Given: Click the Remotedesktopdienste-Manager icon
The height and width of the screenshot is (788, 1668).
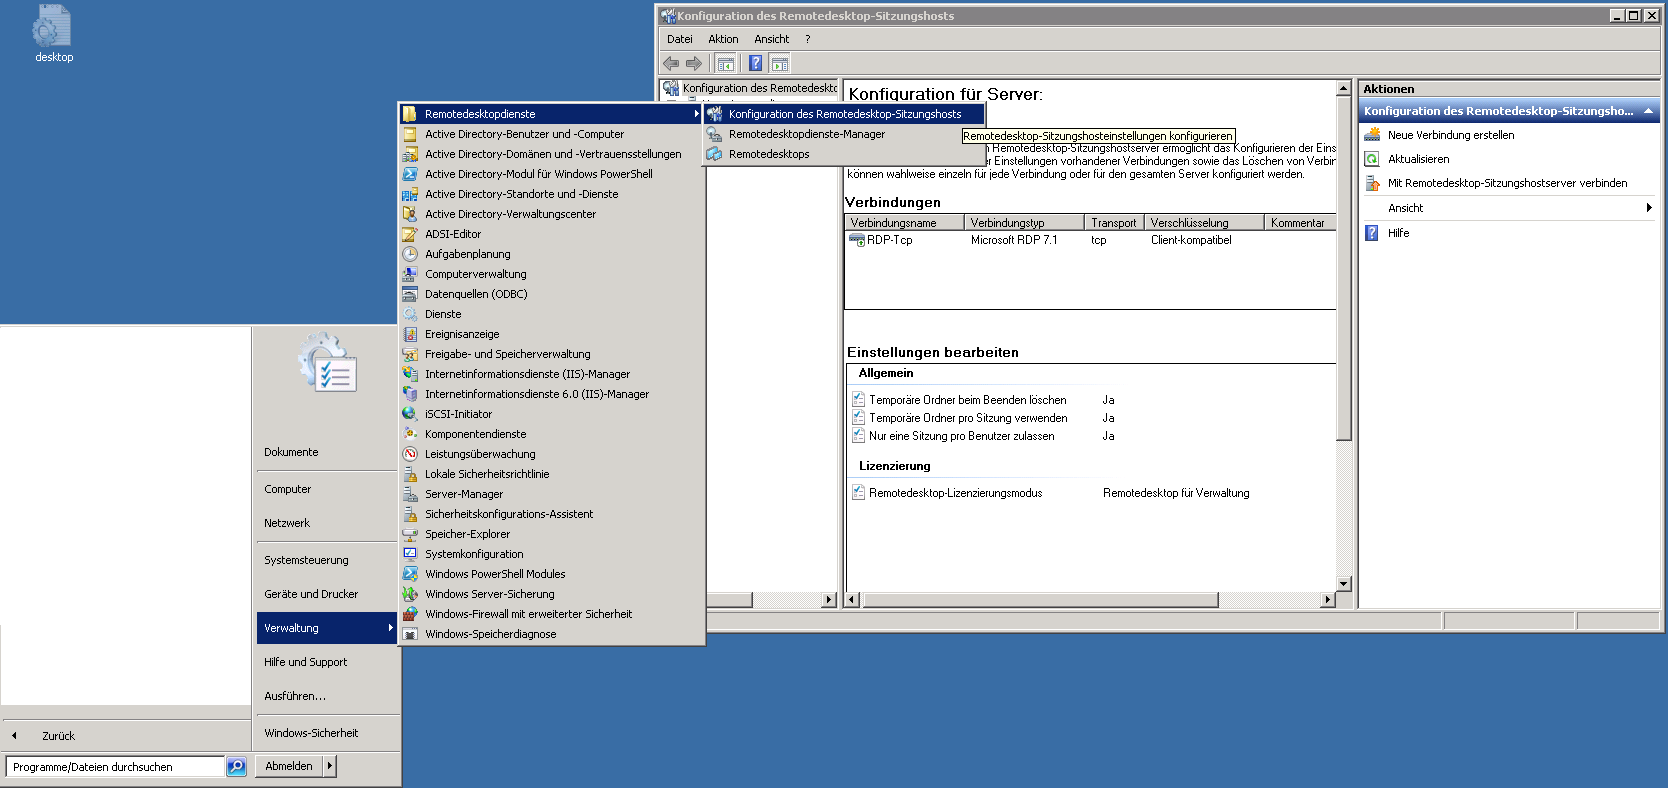Looking at the screenshot, I should 714,134.
